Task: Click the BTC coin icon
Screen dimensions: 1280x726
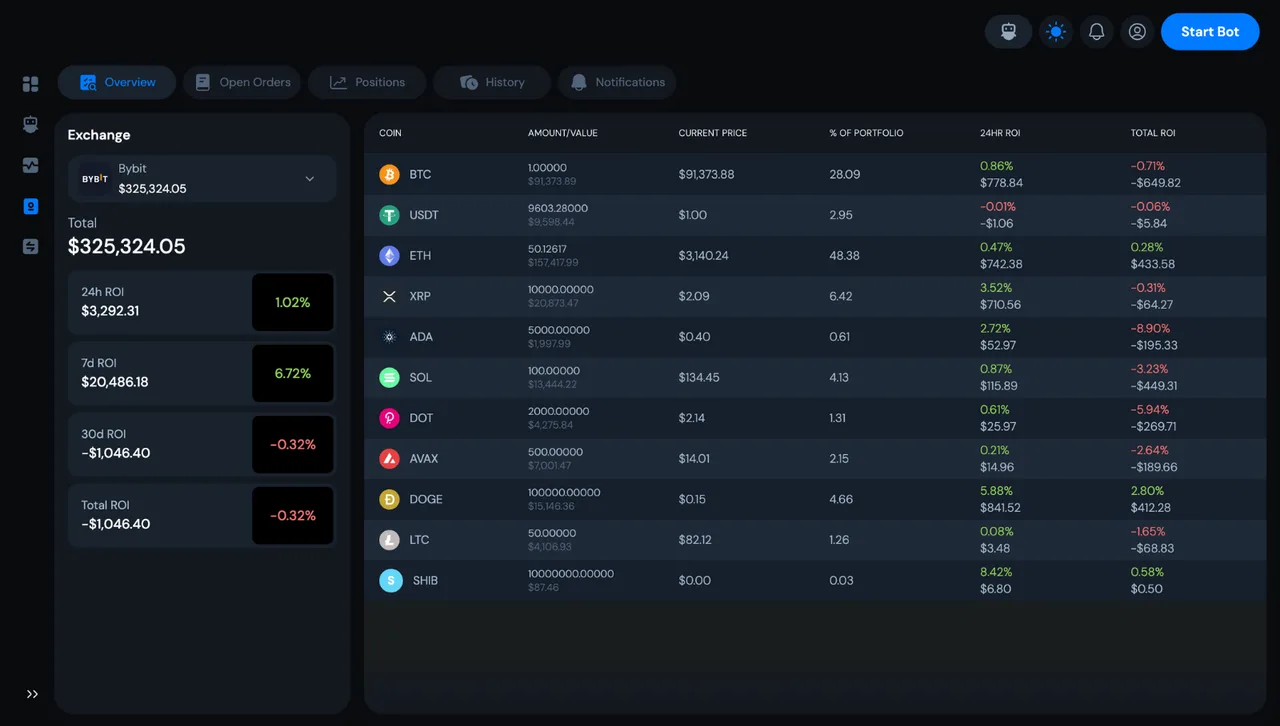Action: click(389, 174)
